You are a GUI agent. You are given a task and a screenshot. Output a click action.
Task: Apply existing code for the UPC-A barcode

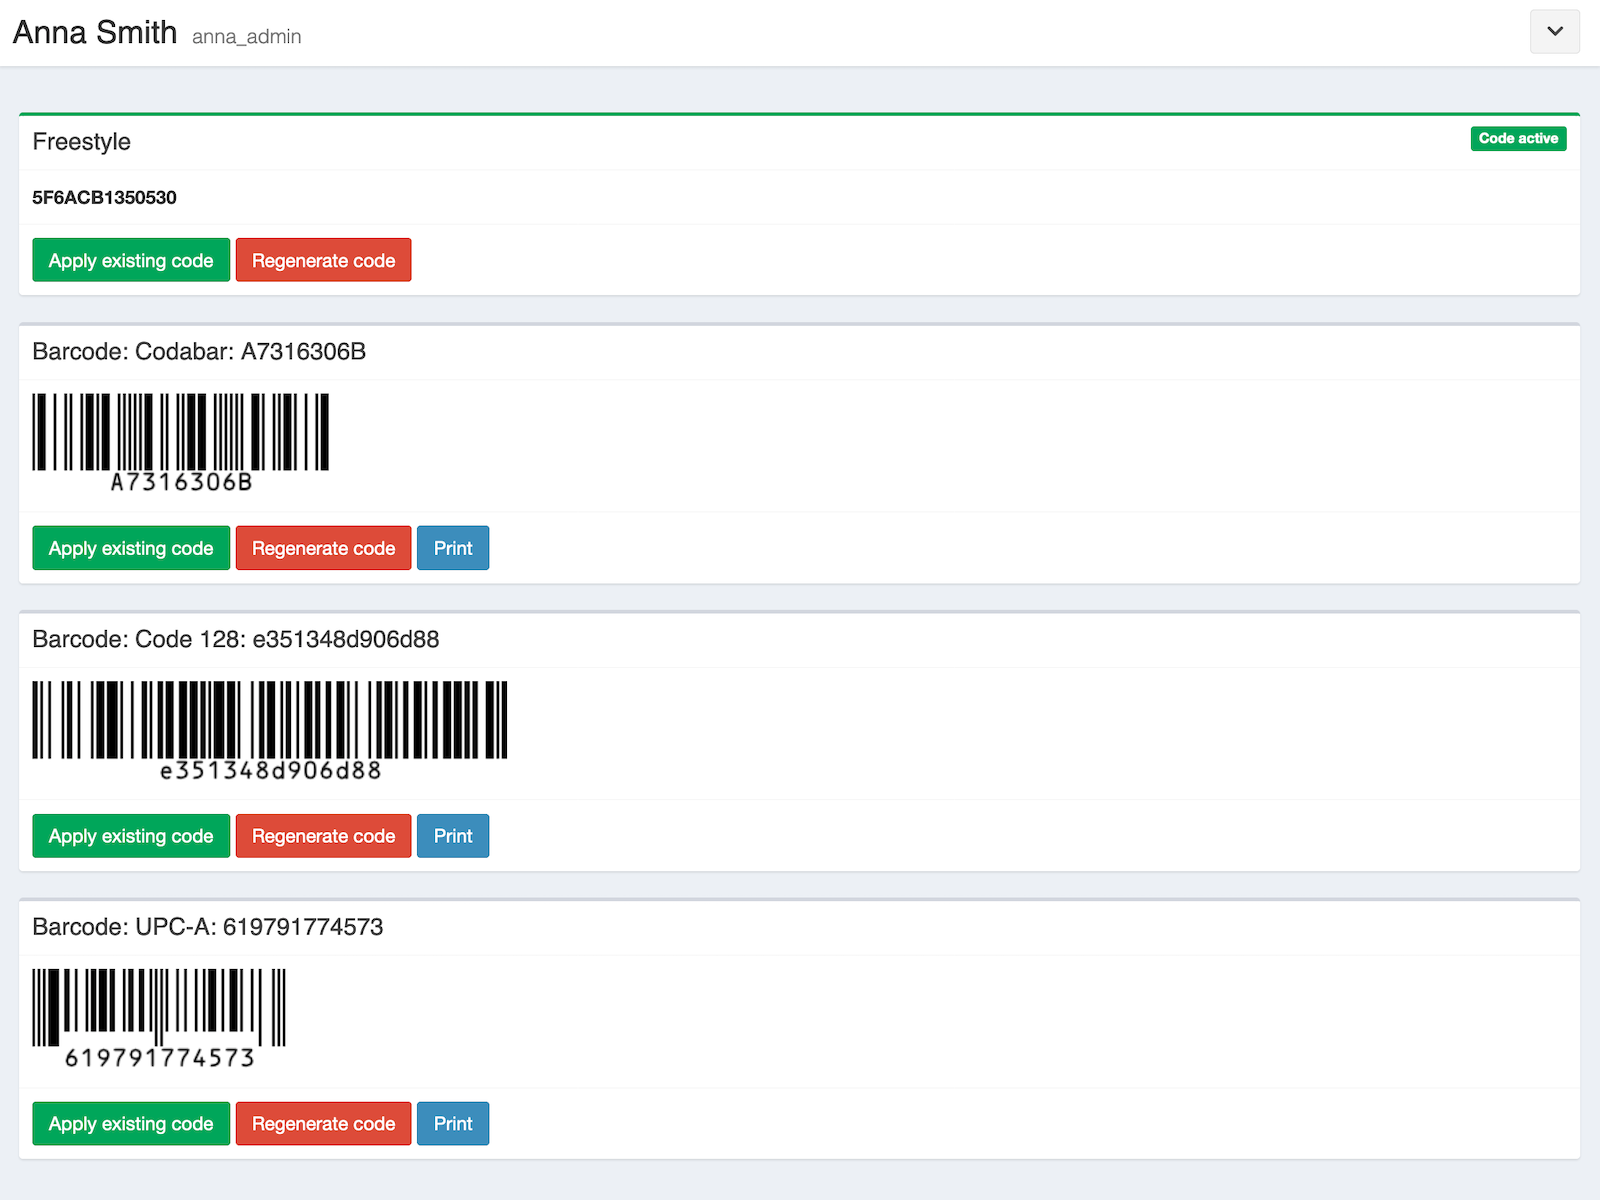coord(131,1124)
